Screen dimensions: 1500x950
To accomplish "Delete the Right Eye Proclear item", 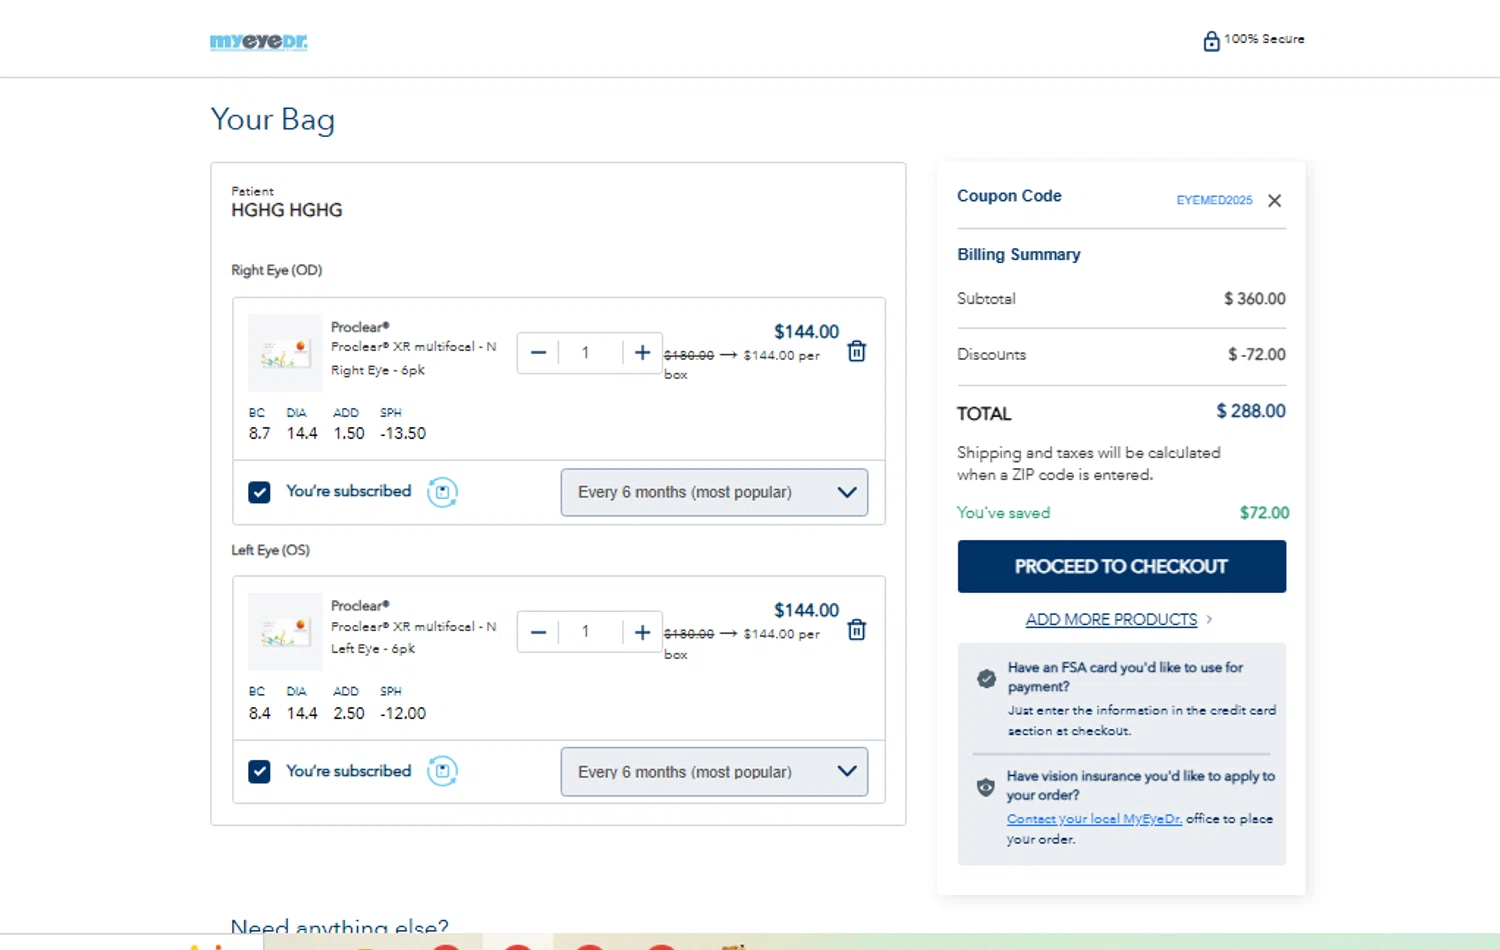I will point(857,351).
